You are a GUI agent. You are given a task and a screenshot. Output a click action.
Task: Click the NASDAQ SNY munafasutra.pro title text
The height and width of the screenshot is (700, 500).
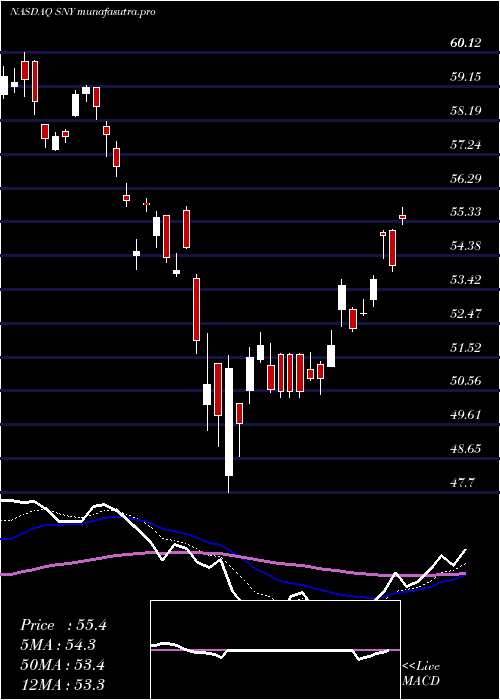coord(82,12)
